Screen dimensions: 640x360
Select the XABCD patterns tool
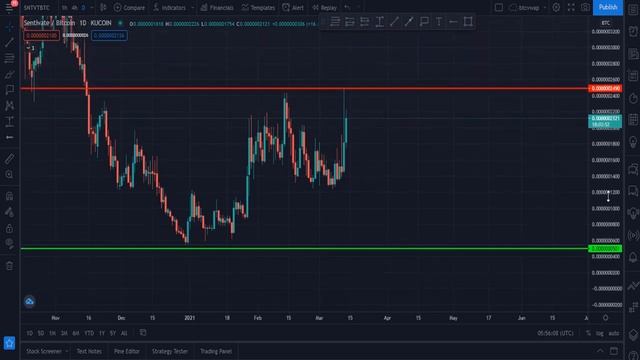coord(9,106)
